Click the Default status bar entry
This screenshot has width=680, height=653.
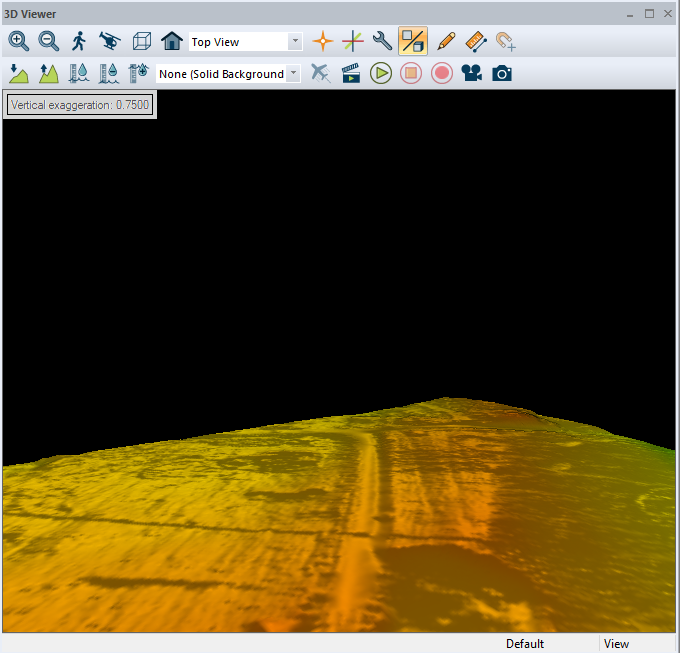coord(525,643)
